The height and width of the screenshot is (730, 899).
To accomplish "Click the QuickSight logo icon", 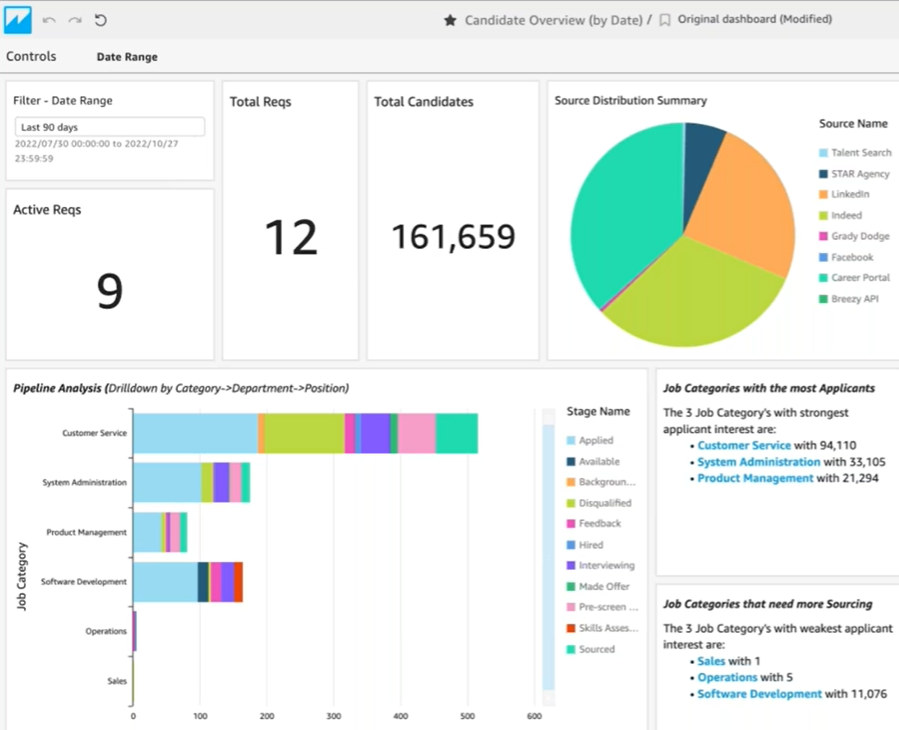I will 17,20.
